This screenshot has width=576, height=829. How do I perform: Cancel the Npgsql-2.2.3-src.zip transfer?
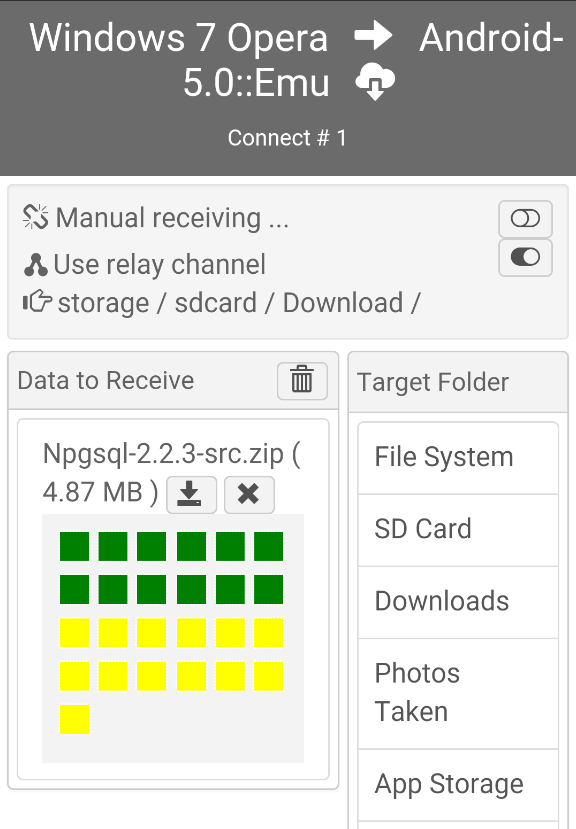click(249, 494)
